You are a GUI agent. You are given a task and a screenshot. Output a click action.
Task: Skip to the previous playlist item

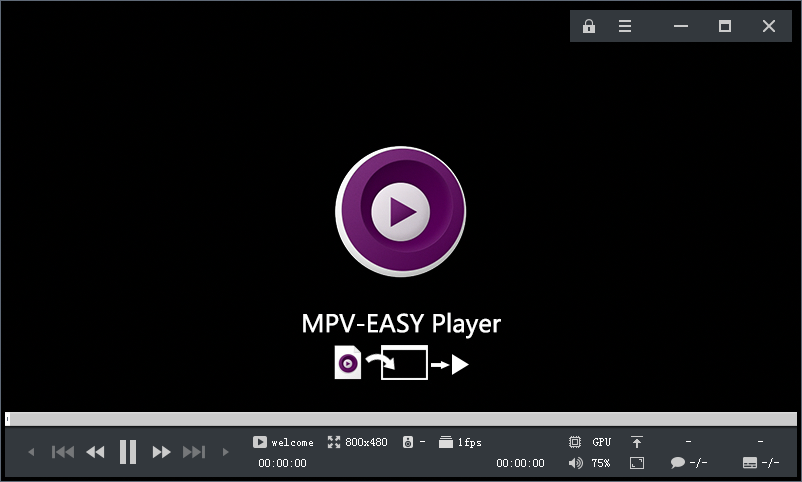63,452
